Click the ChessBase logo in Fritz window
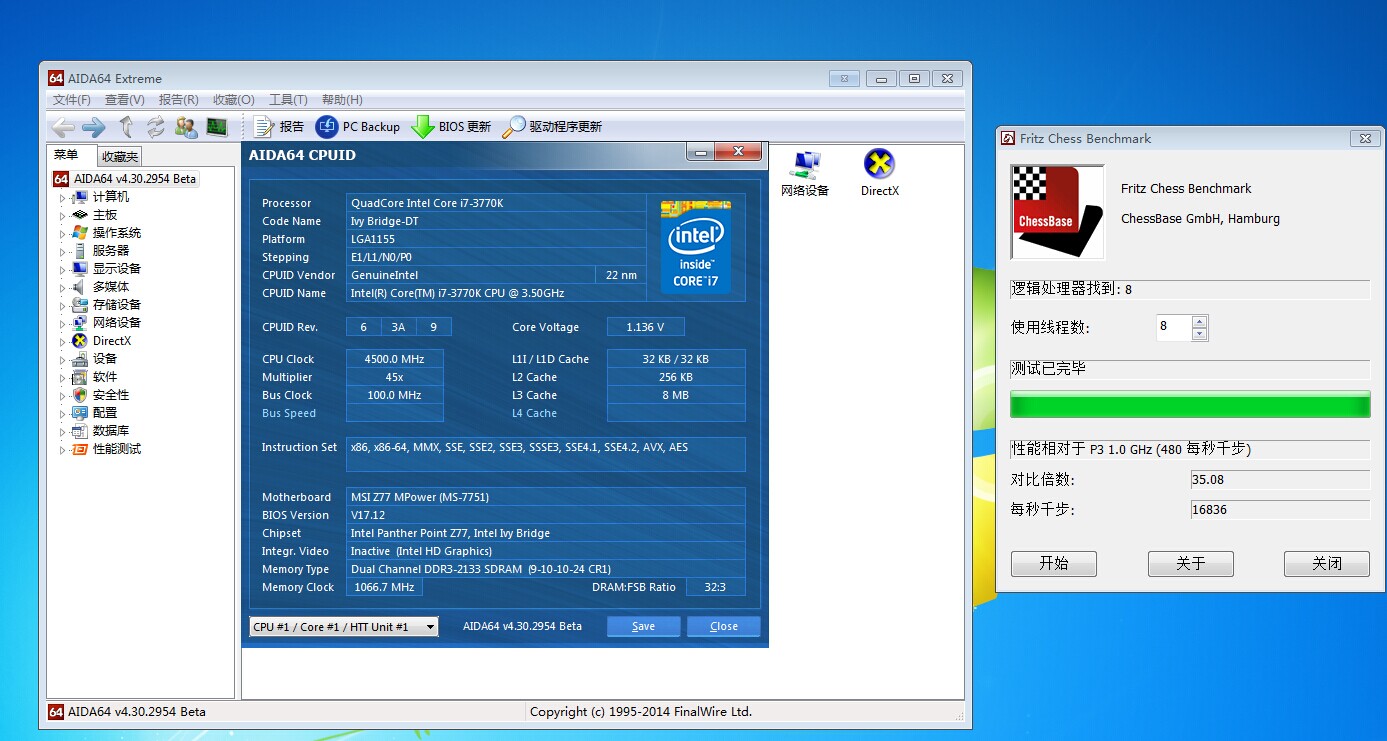 click(x=1057, y=211)
